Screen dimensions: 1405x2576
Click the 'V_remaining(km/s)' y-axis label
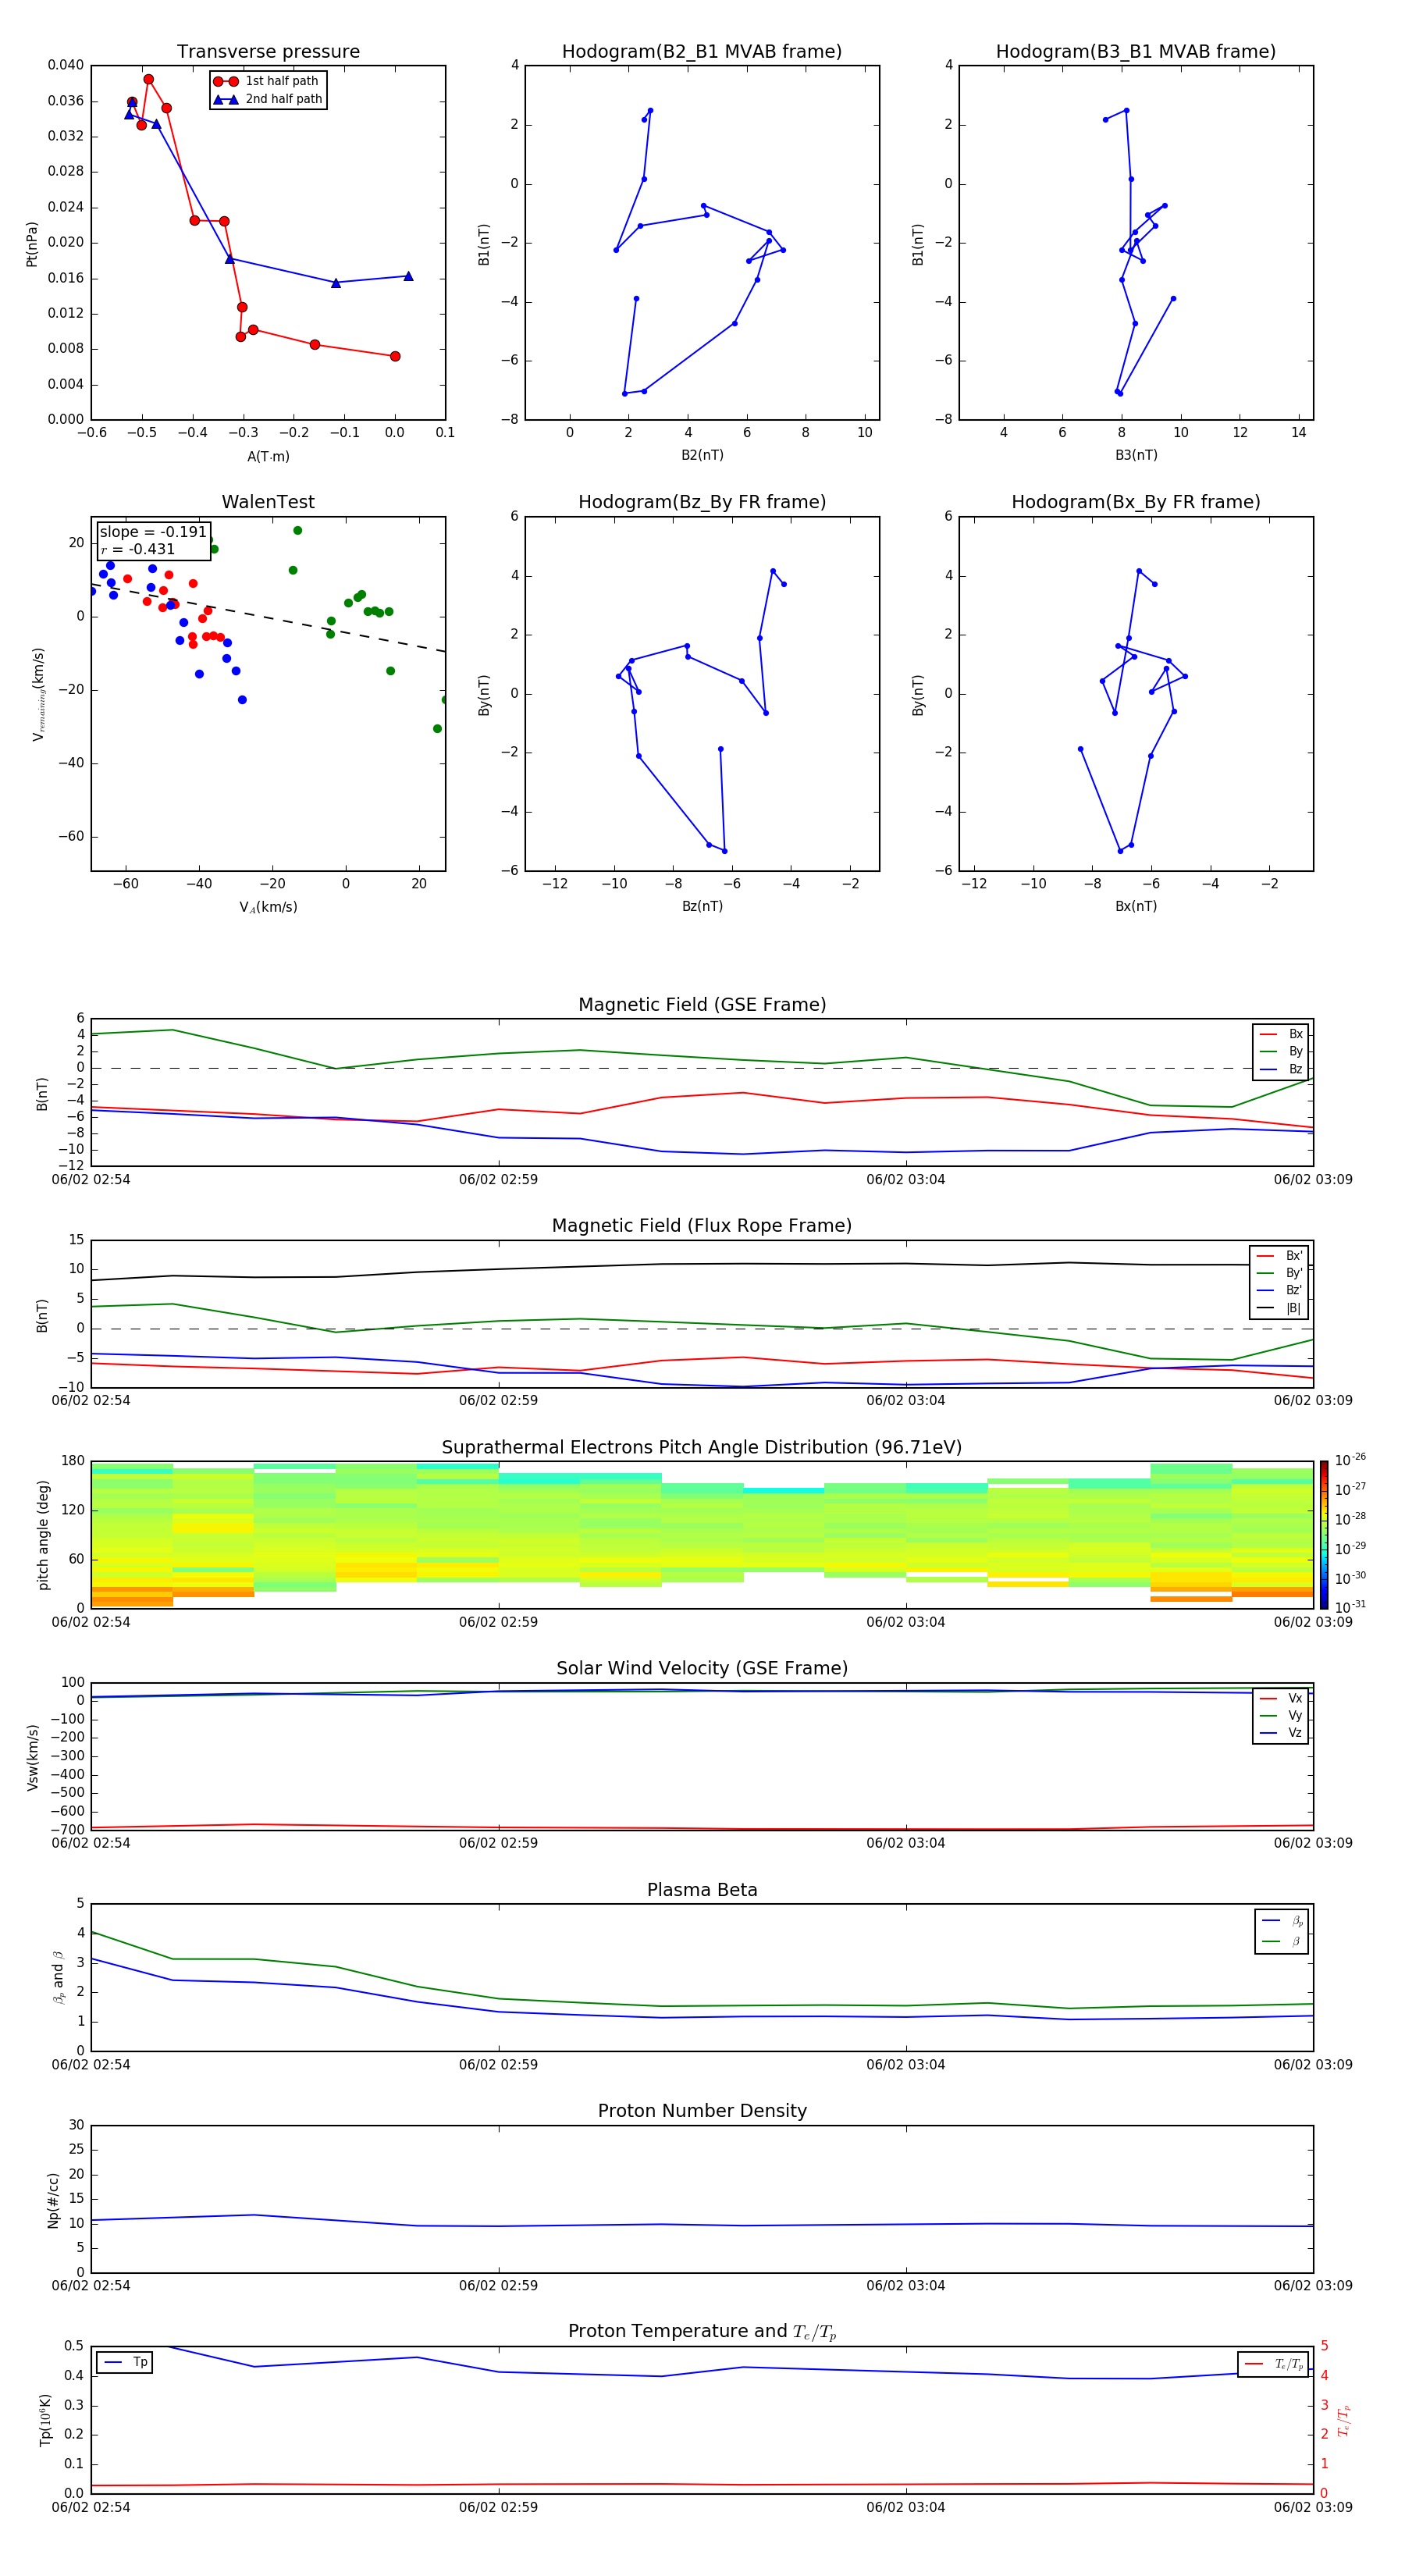point(38,694)
